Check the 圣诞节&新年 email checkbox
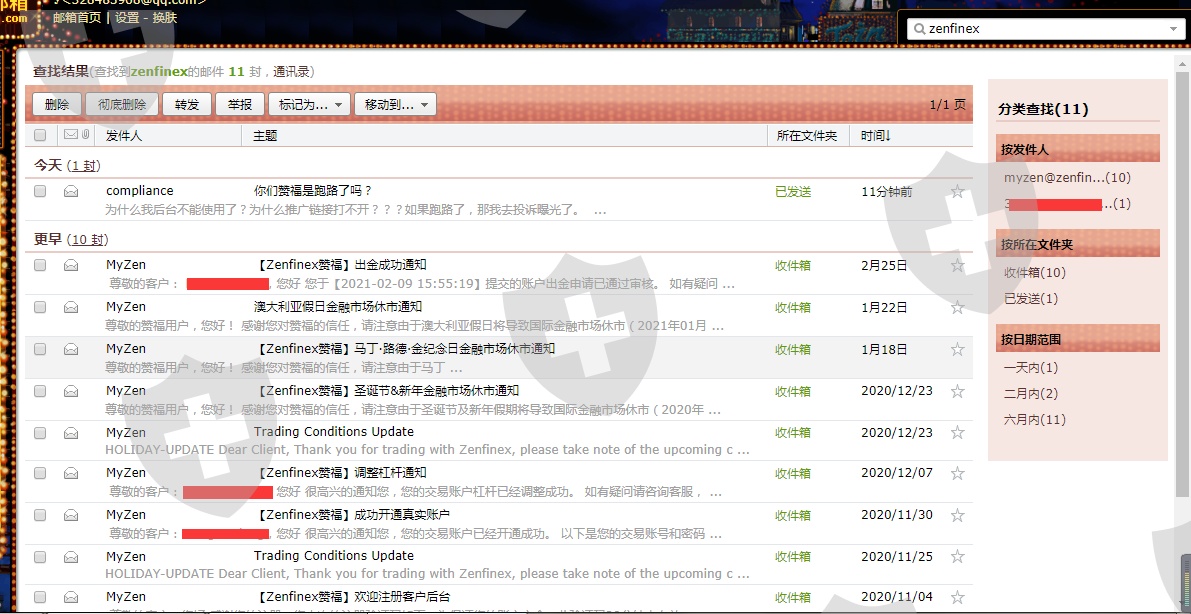 coord(40,391)
